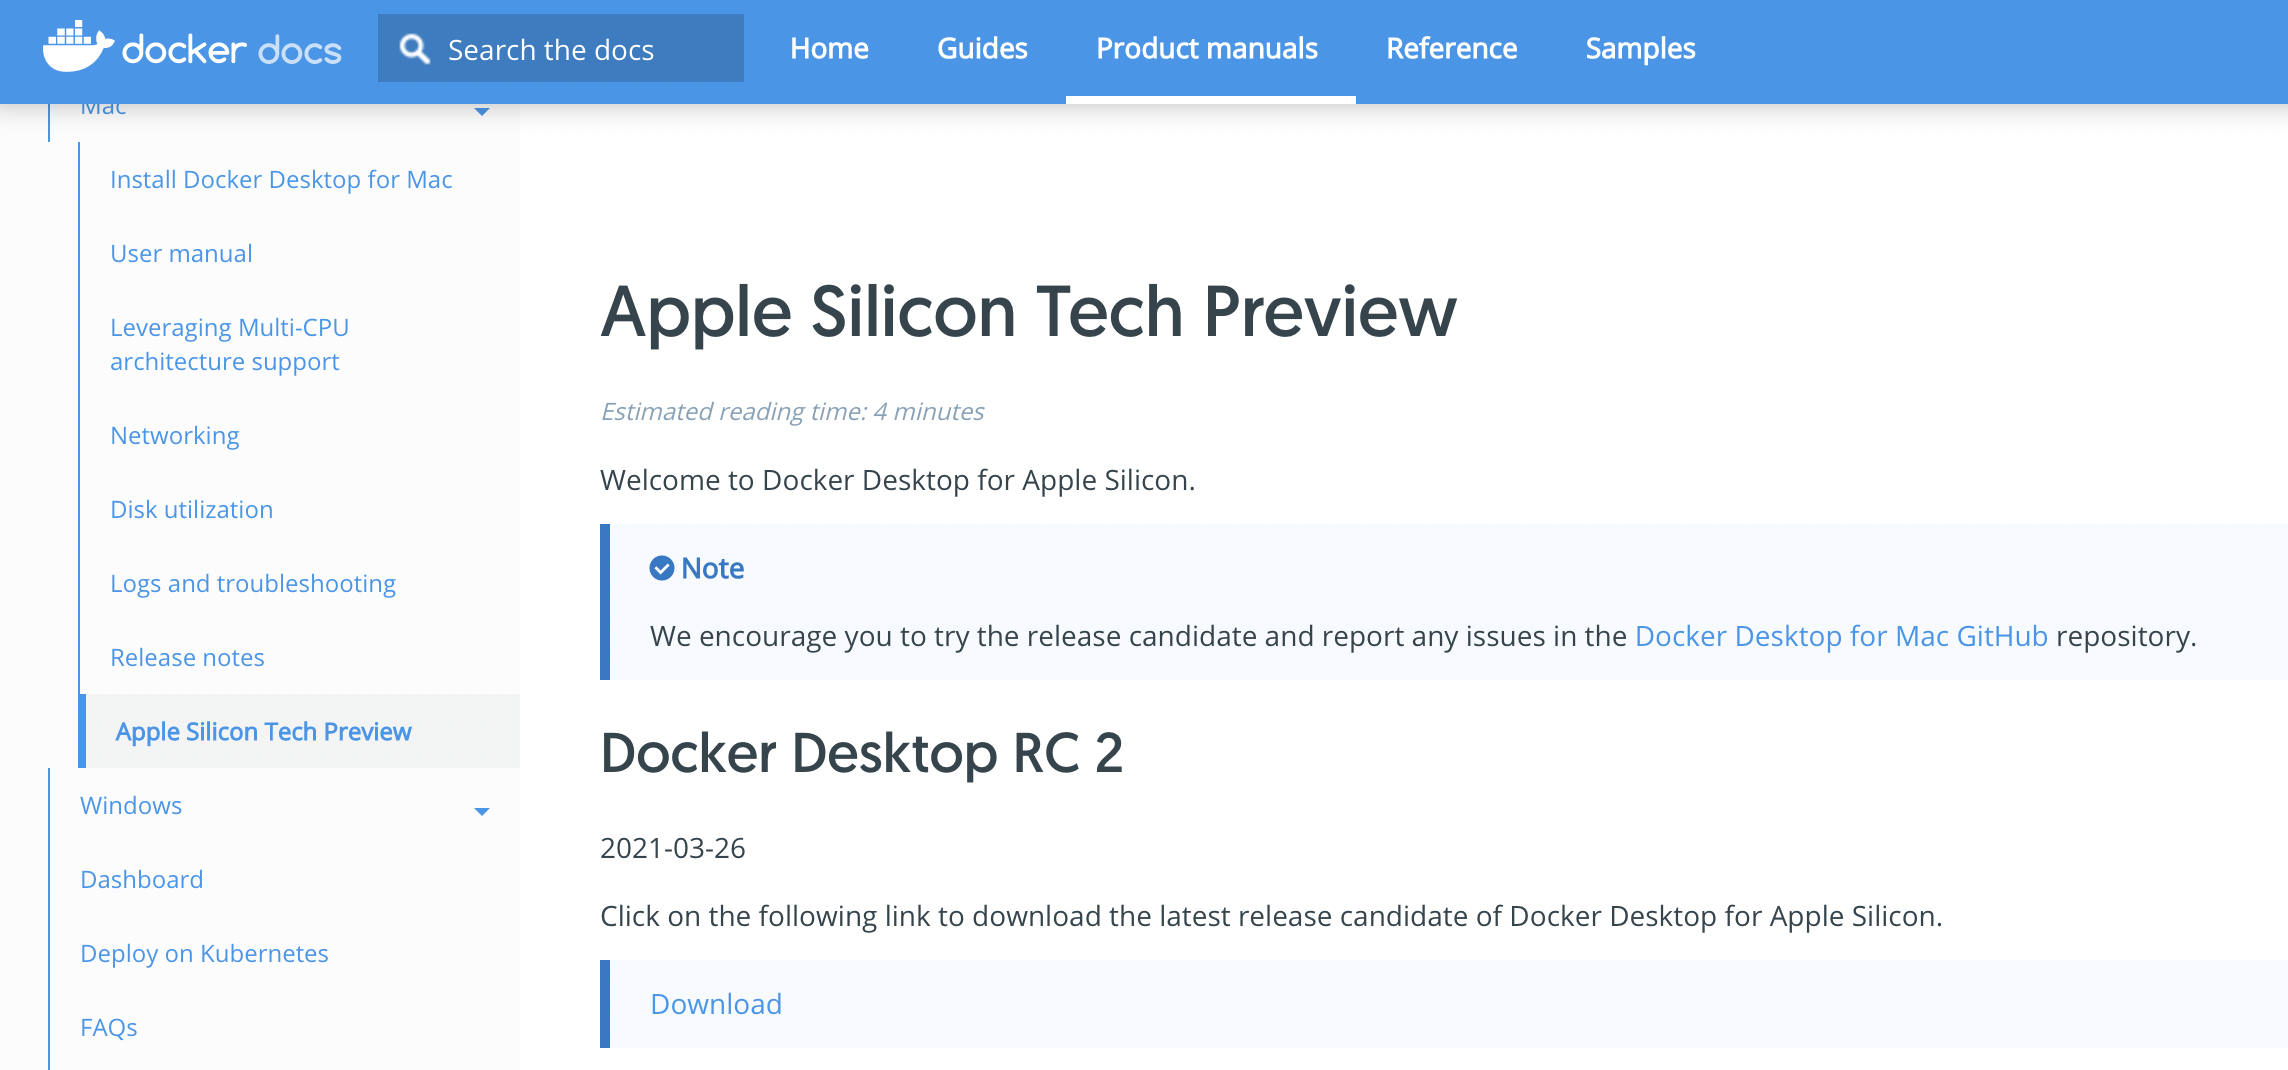Open Install Docker Desktop for Mac

(x=281, y=179)
